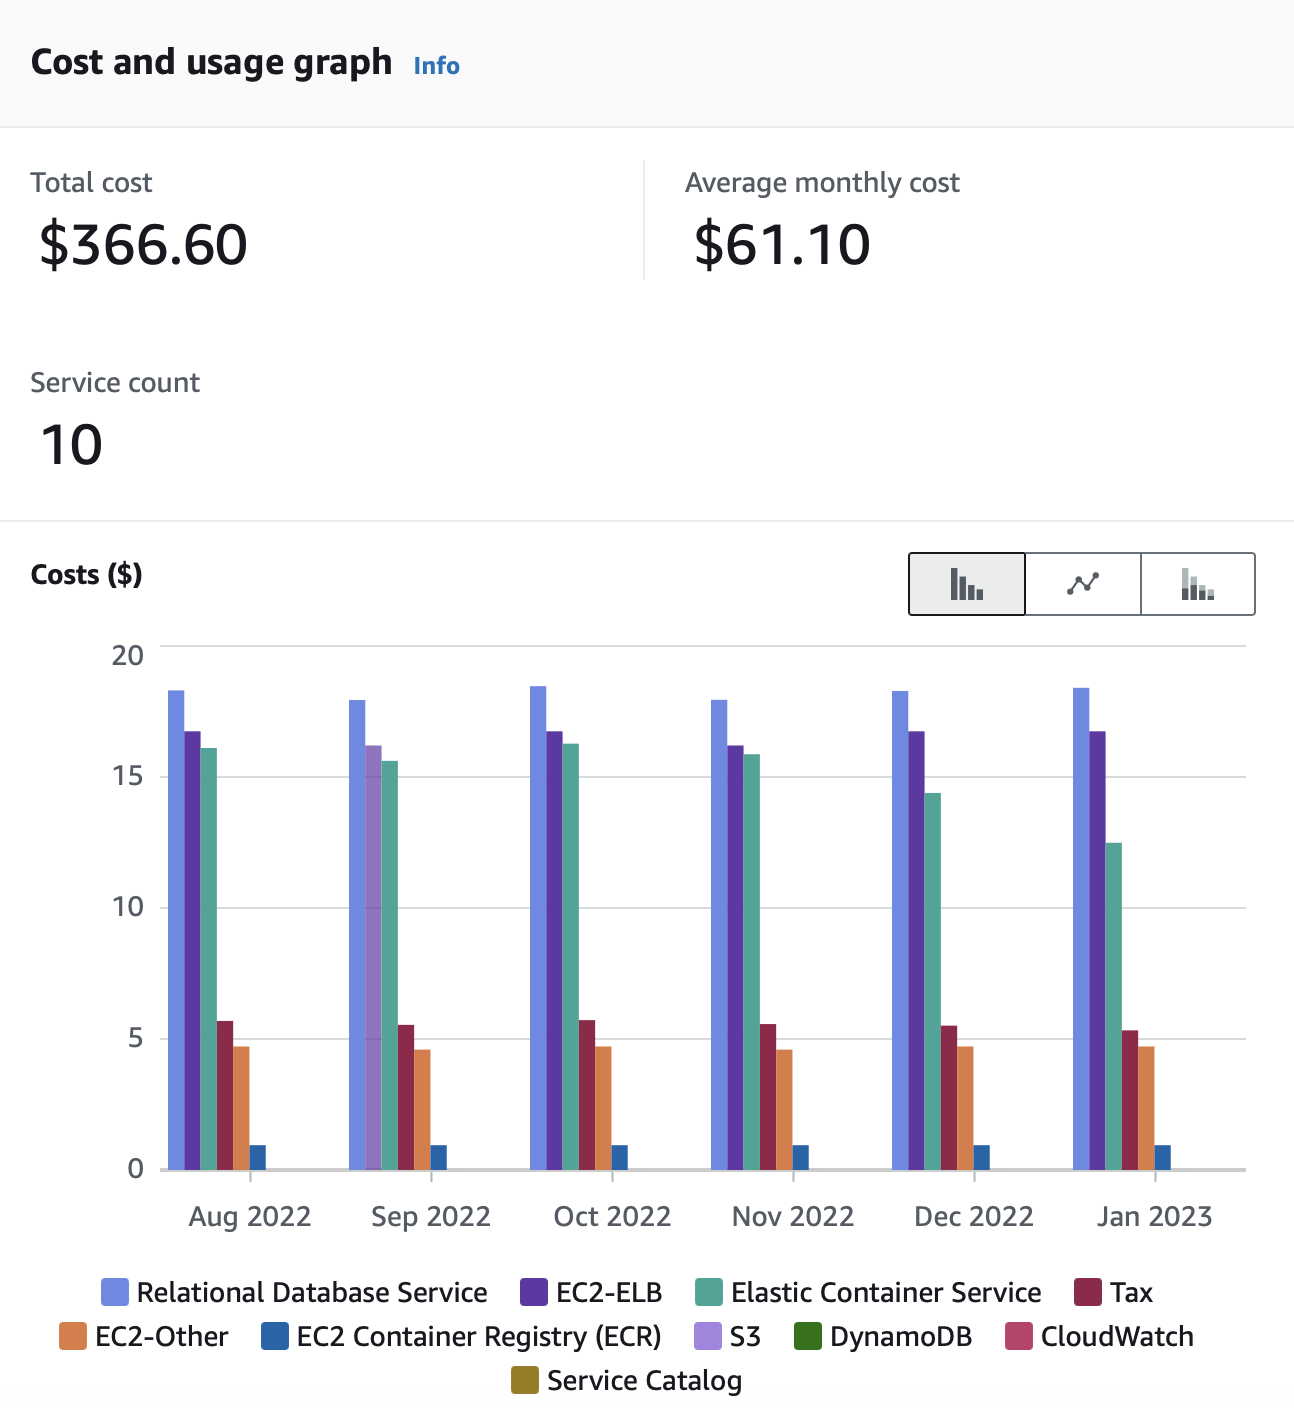Hide Elastic Container Service series in legend

tap(868, 1292)
